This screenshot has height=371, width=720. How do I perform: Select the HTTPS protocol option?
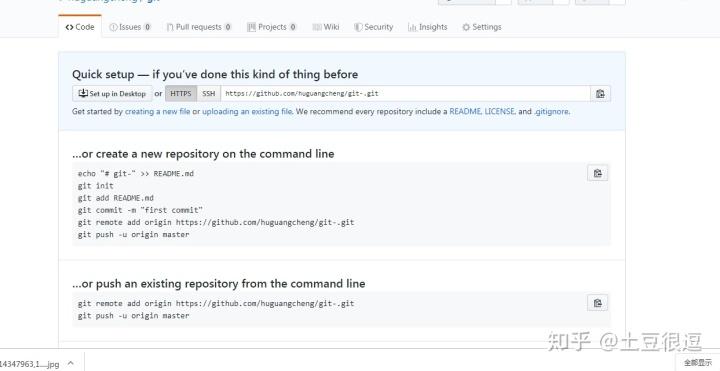[x=181, y=94]
